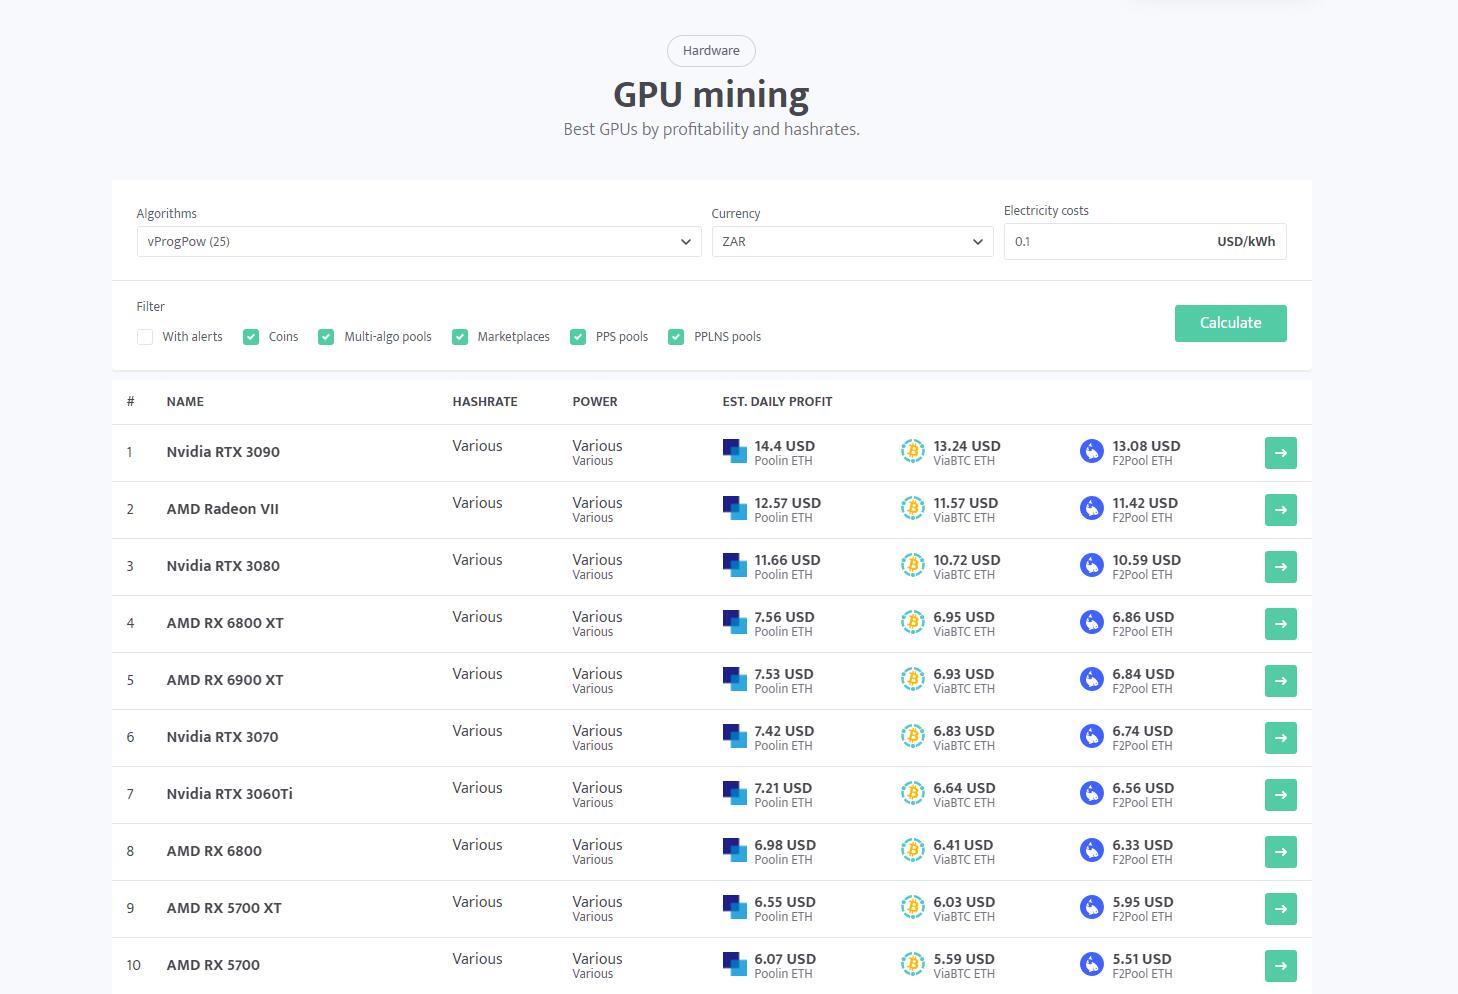
Task: Click the F2Pool icon in AMD RX 5700 XT row
Action: click(x=1091, y=909)
